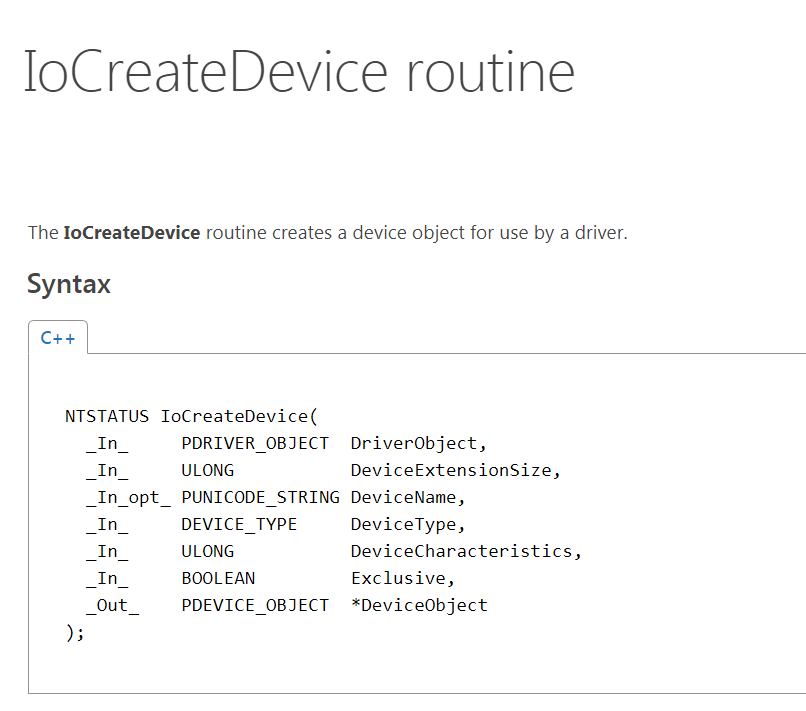This screenshot has height=711, width=806.
Task: Click the BOOLEAN type in code
Action: pyautogui.click(x=218, y=578)
